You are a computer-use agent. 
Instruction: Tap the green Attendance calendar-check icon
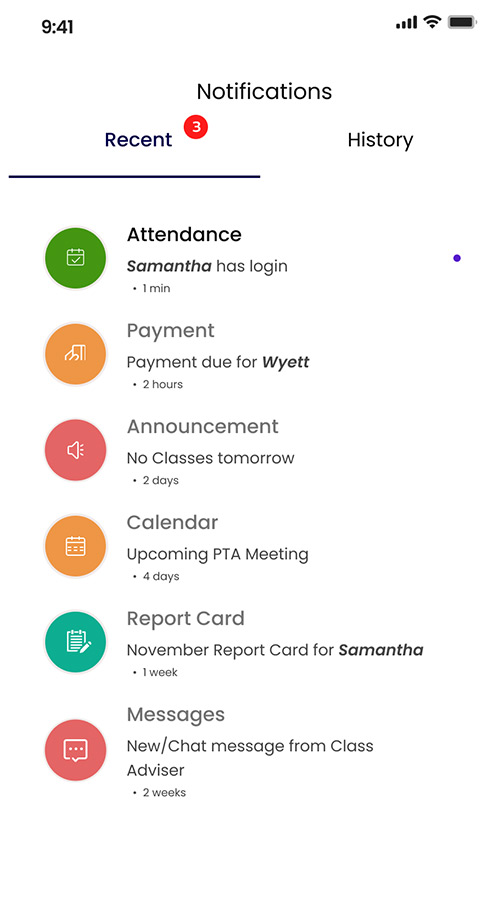(76, 258)
